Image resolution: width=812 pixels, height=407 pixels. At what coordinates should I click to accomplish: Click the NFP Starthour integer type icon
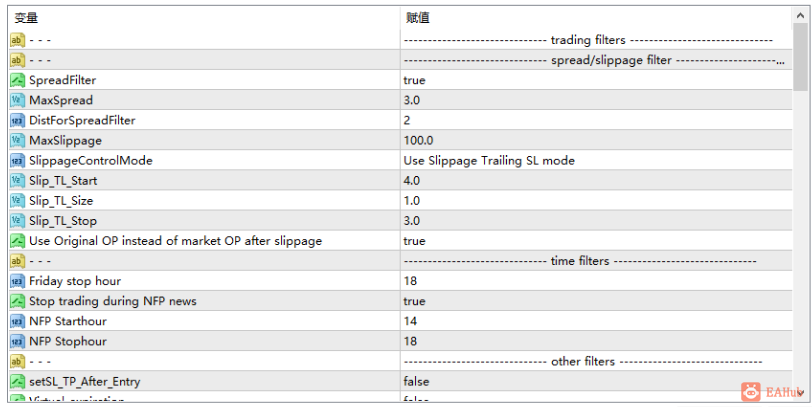coord(17,322)
